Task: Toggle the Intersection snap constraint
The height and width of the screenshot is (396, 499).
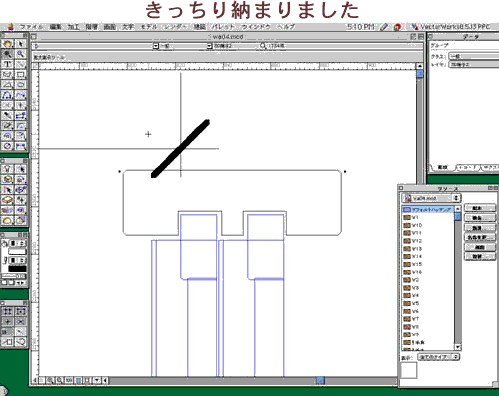Action: 21,322
